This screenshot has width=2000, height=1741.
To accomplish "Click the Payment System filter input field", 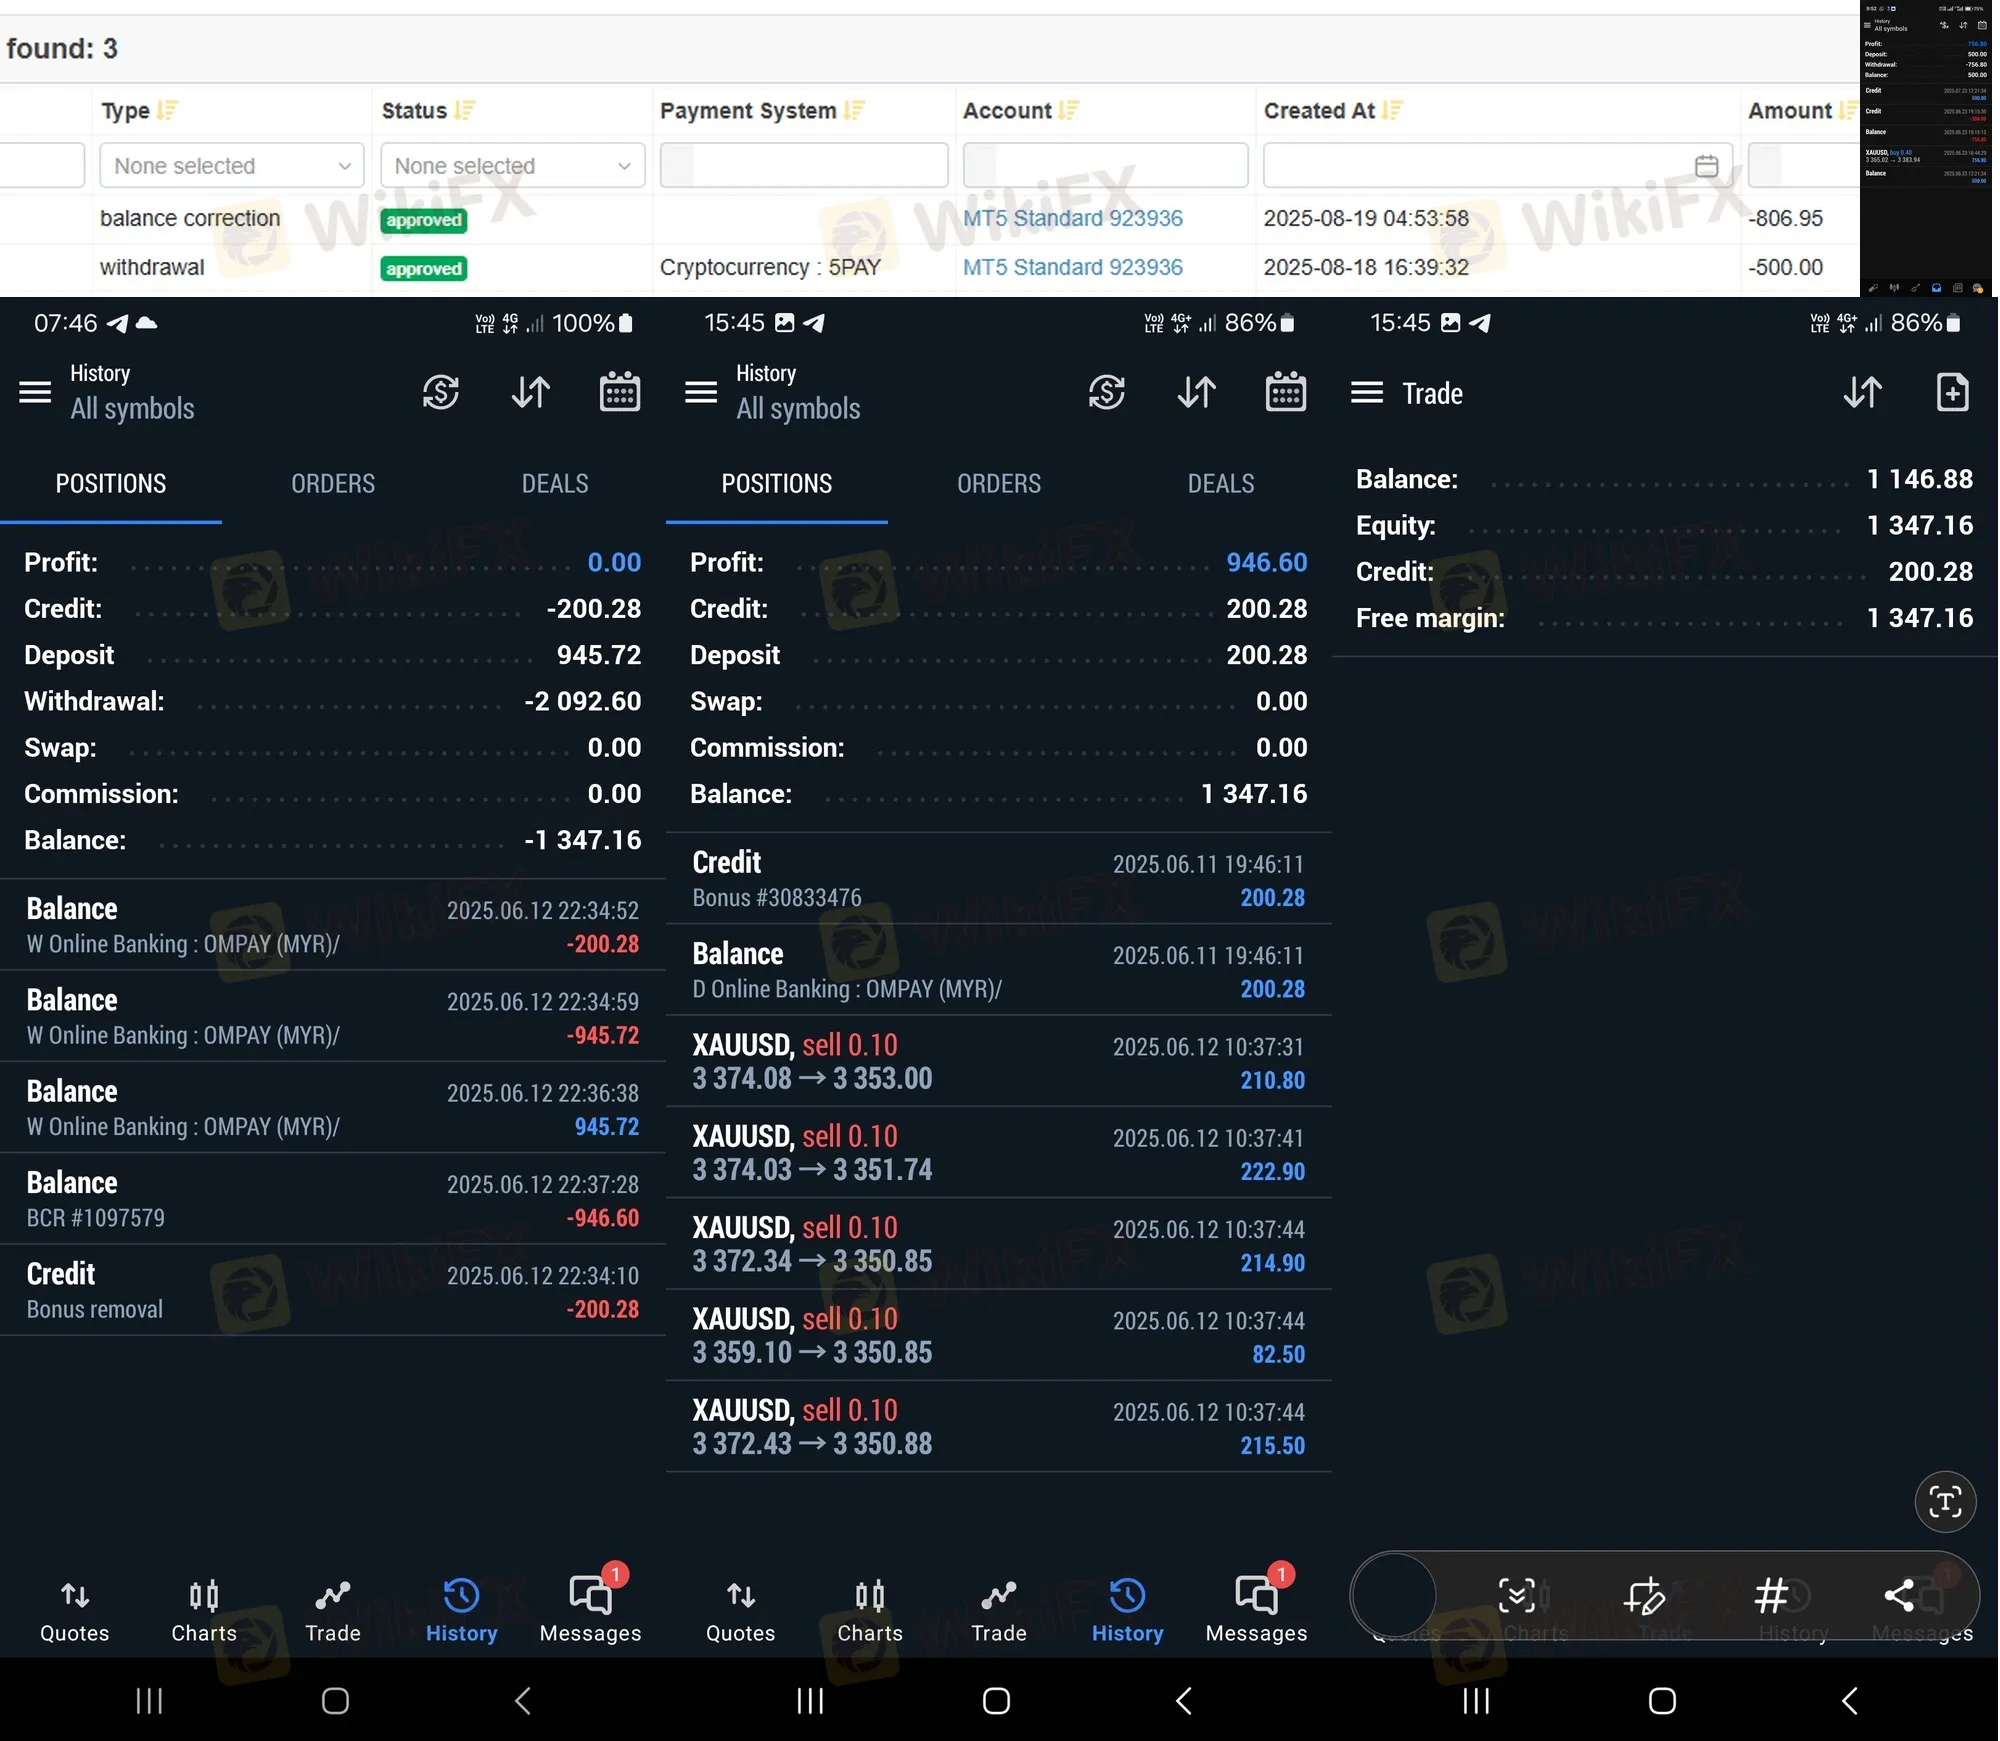I will point(803,166).
